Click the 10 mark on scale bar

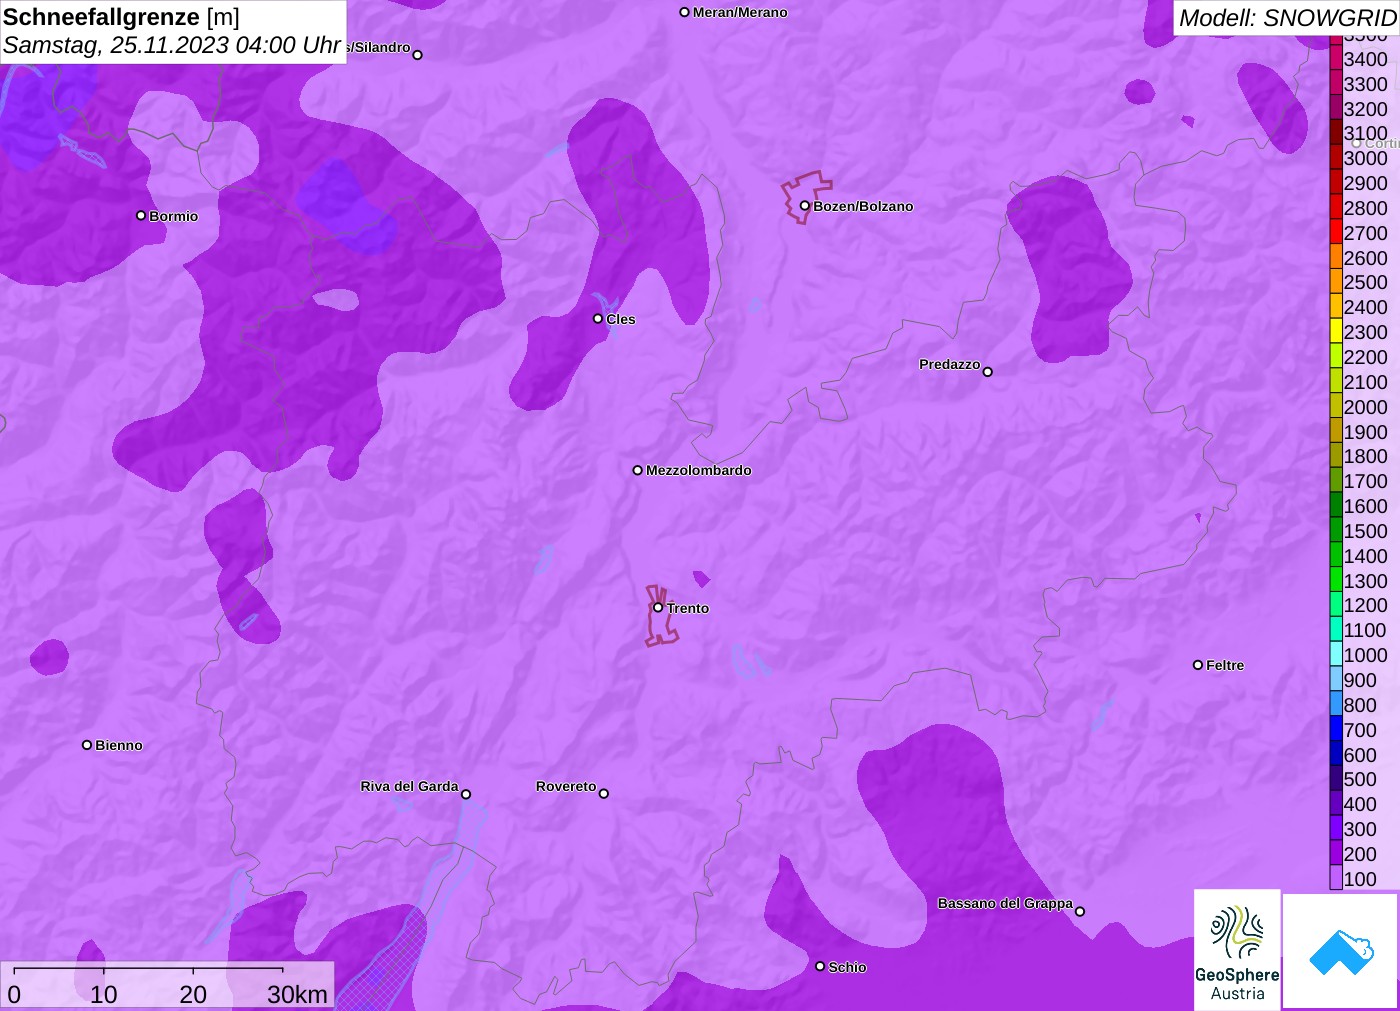[x=104, y=994]
